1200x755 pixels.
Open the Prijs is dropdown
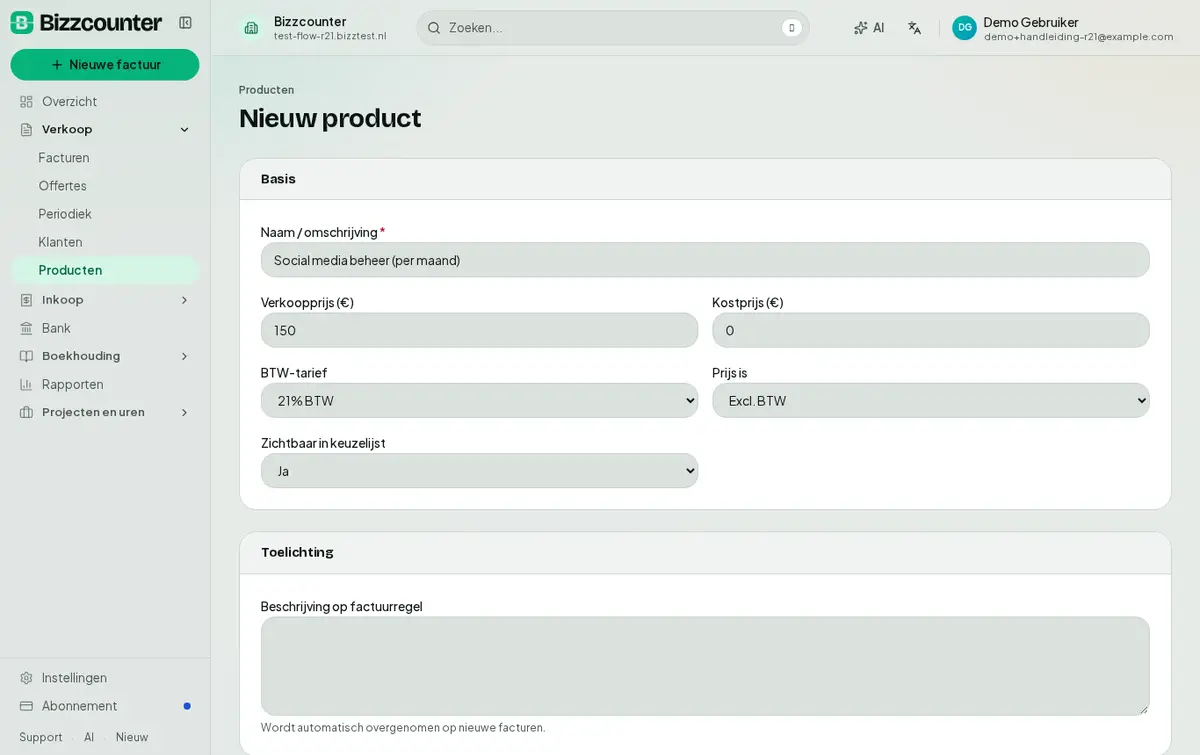tap(931, 400)
